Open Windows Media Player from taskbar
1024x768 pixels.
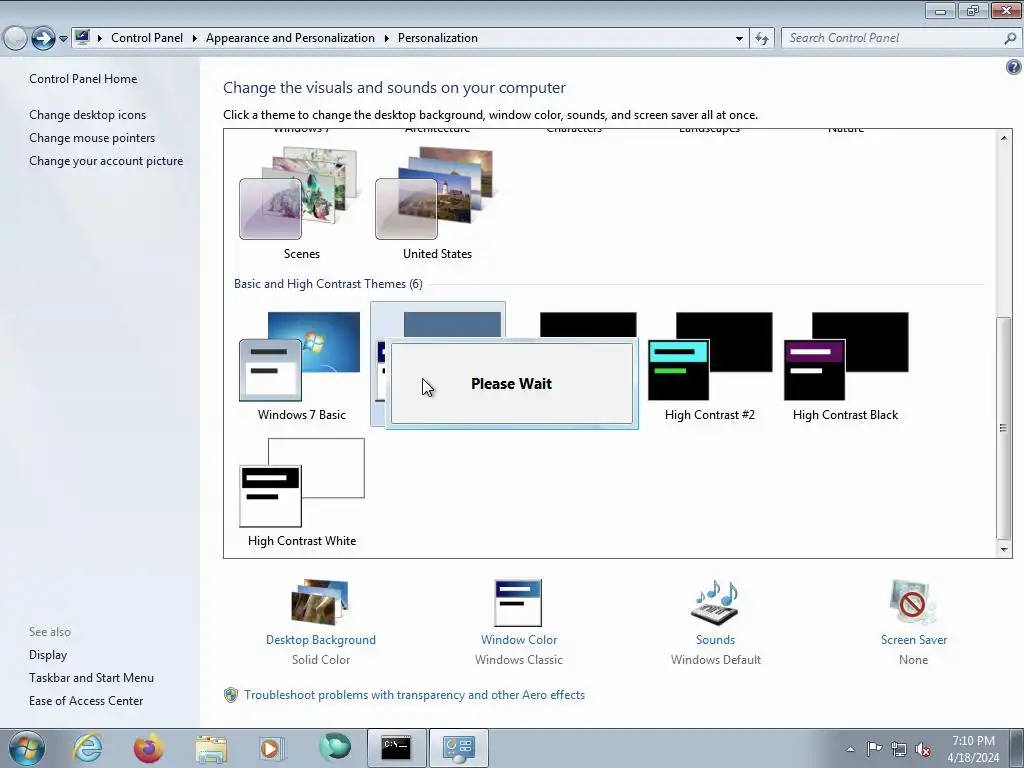[271, 748]
